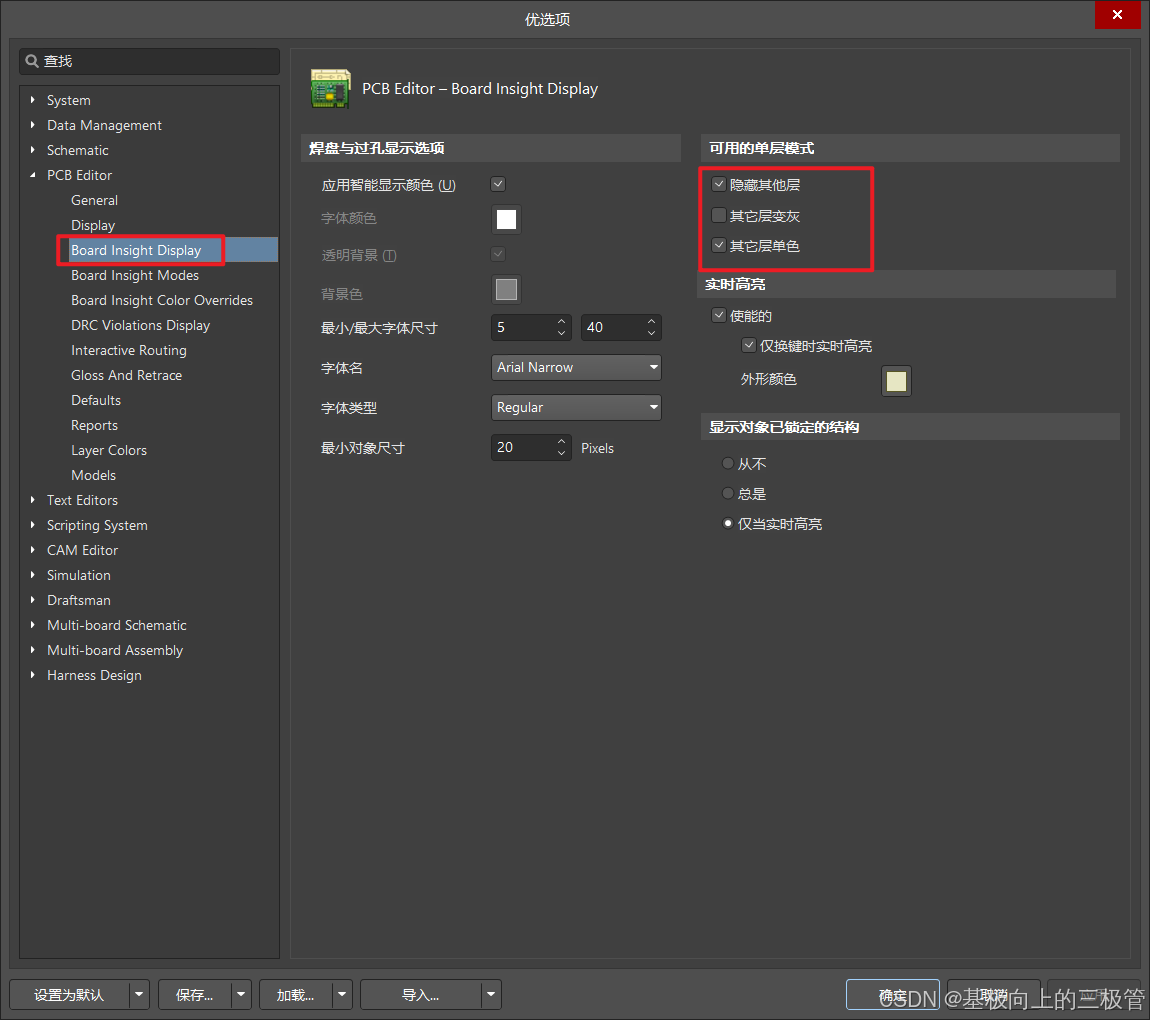
Task: Open Board Insight Color Overrides page
Action: point(161,300)
